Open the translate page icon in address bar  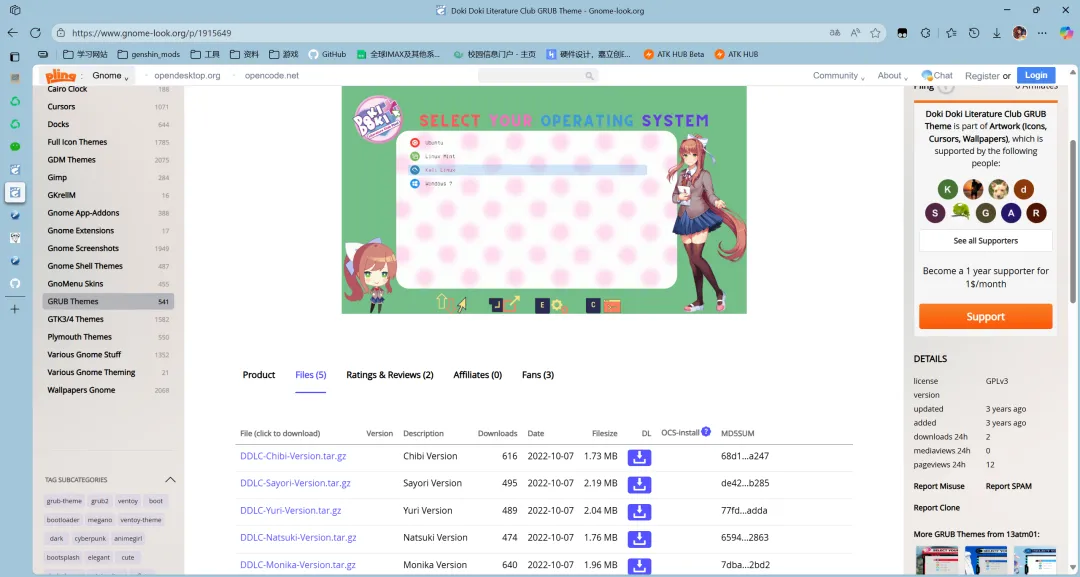(835, 32)
